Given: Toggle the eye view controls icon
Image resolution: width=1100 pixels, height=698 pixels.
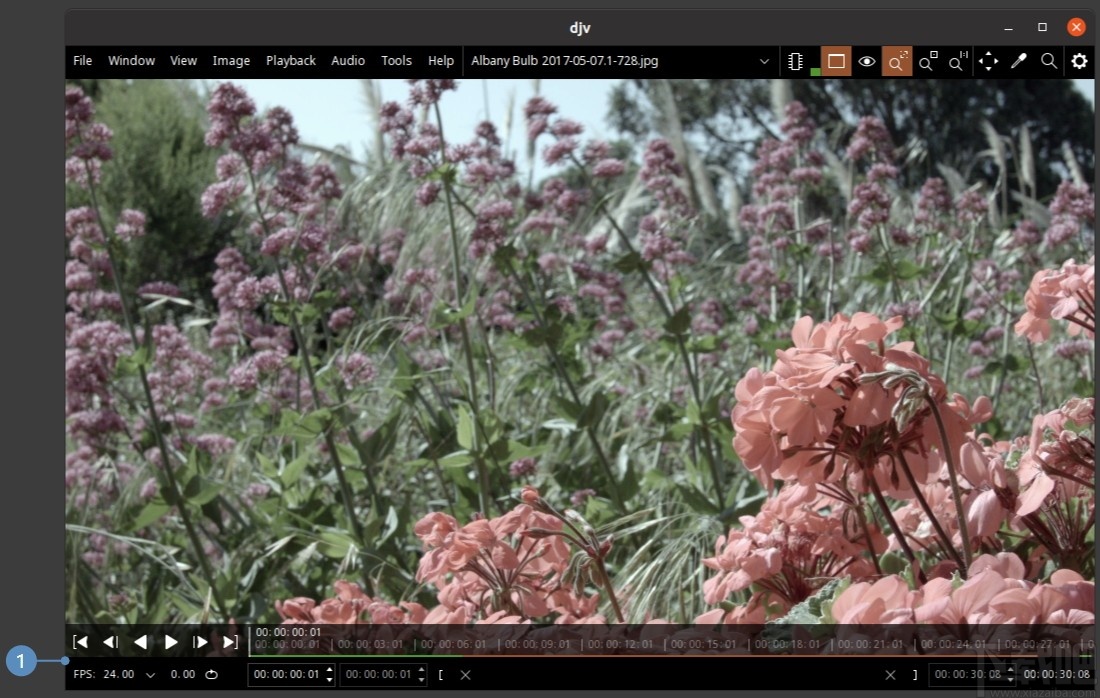Looking at the screenshot, I should click(x=866, y=62).
